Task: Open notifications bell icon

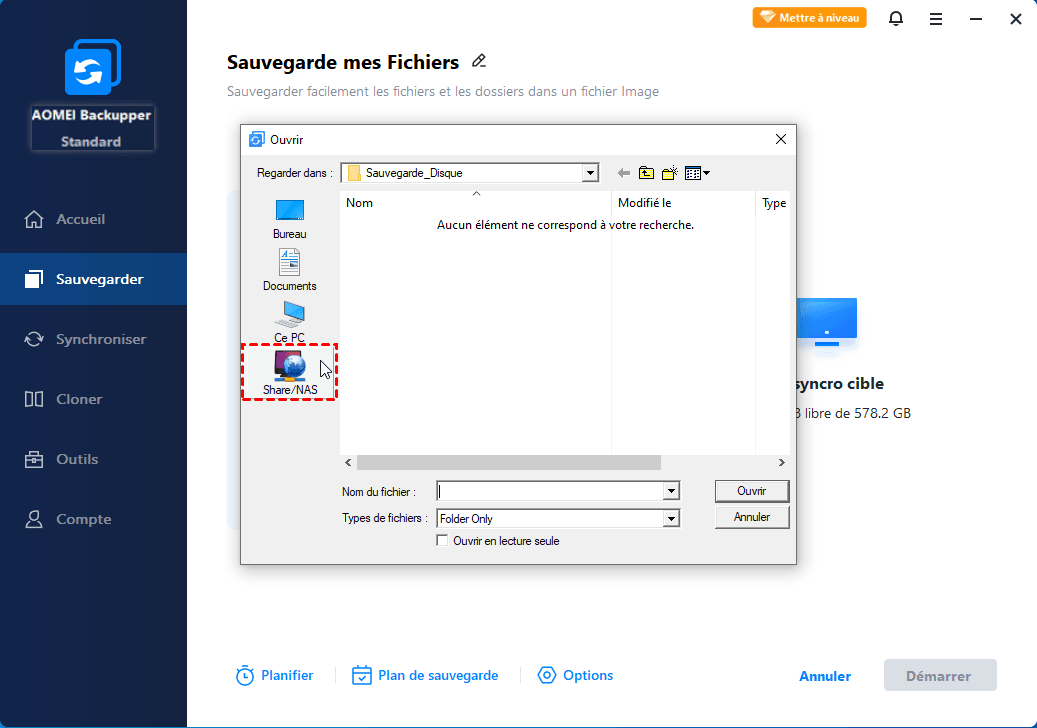Action: [895, 19]
